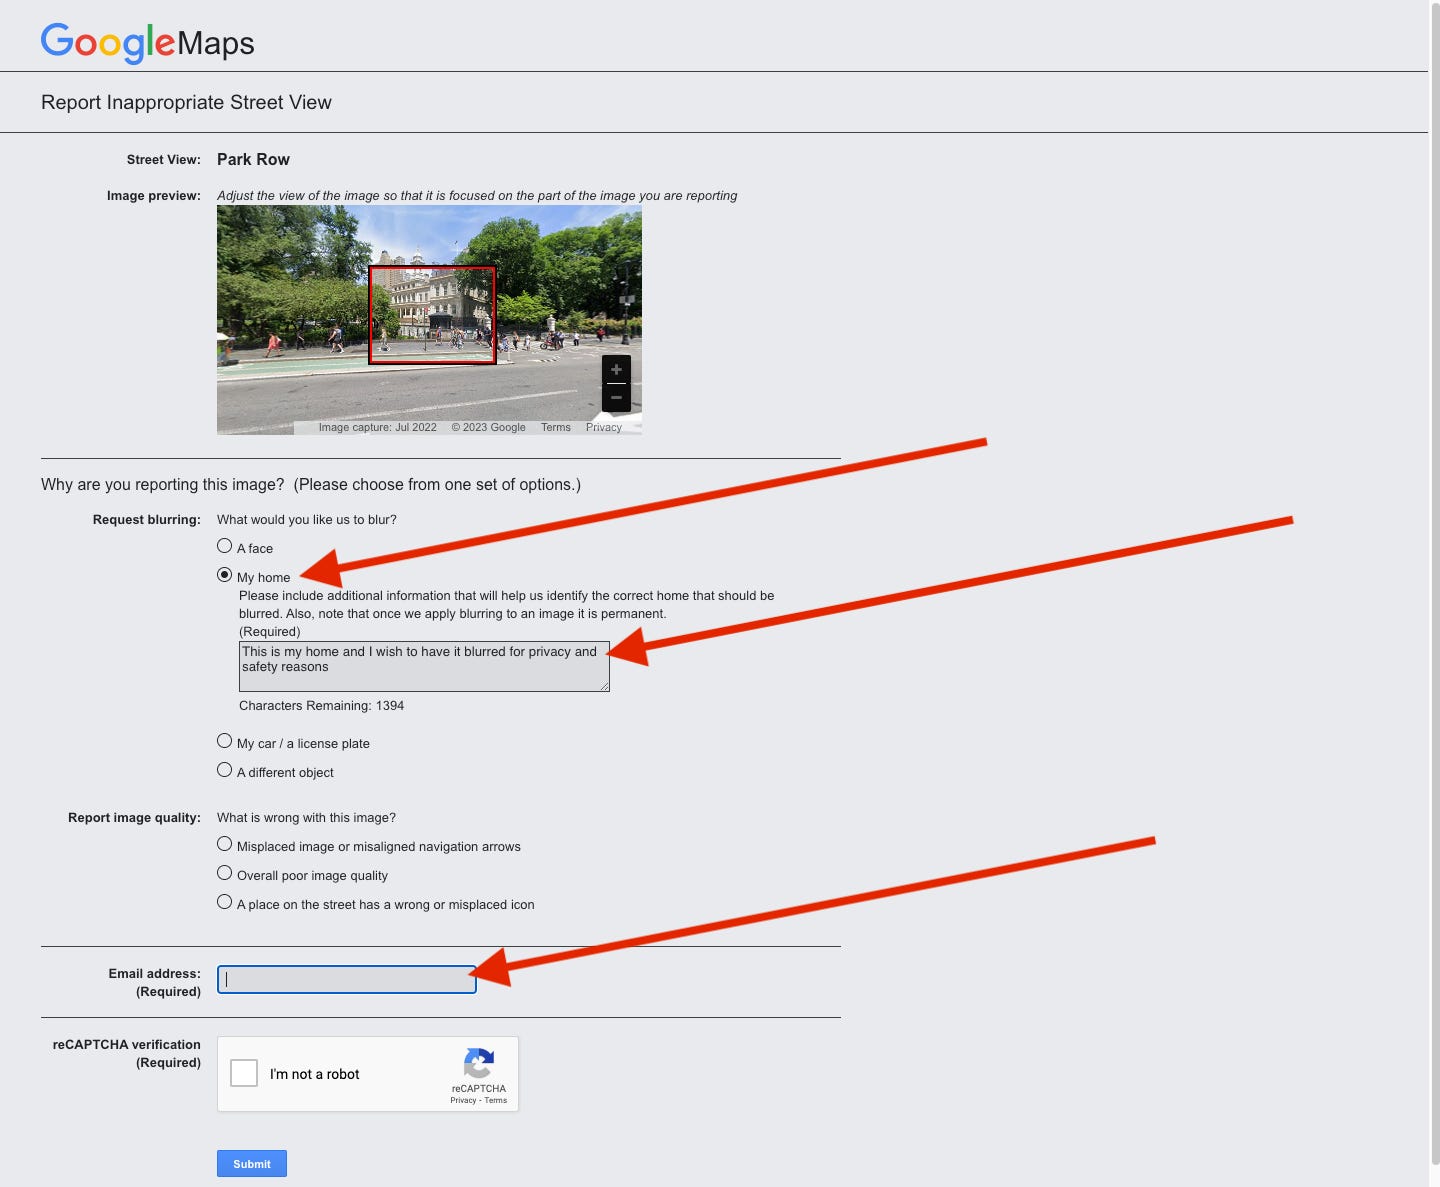Click the Google Maps logo
This screenshot has width=1440, height=1187.
pos(148,42)
